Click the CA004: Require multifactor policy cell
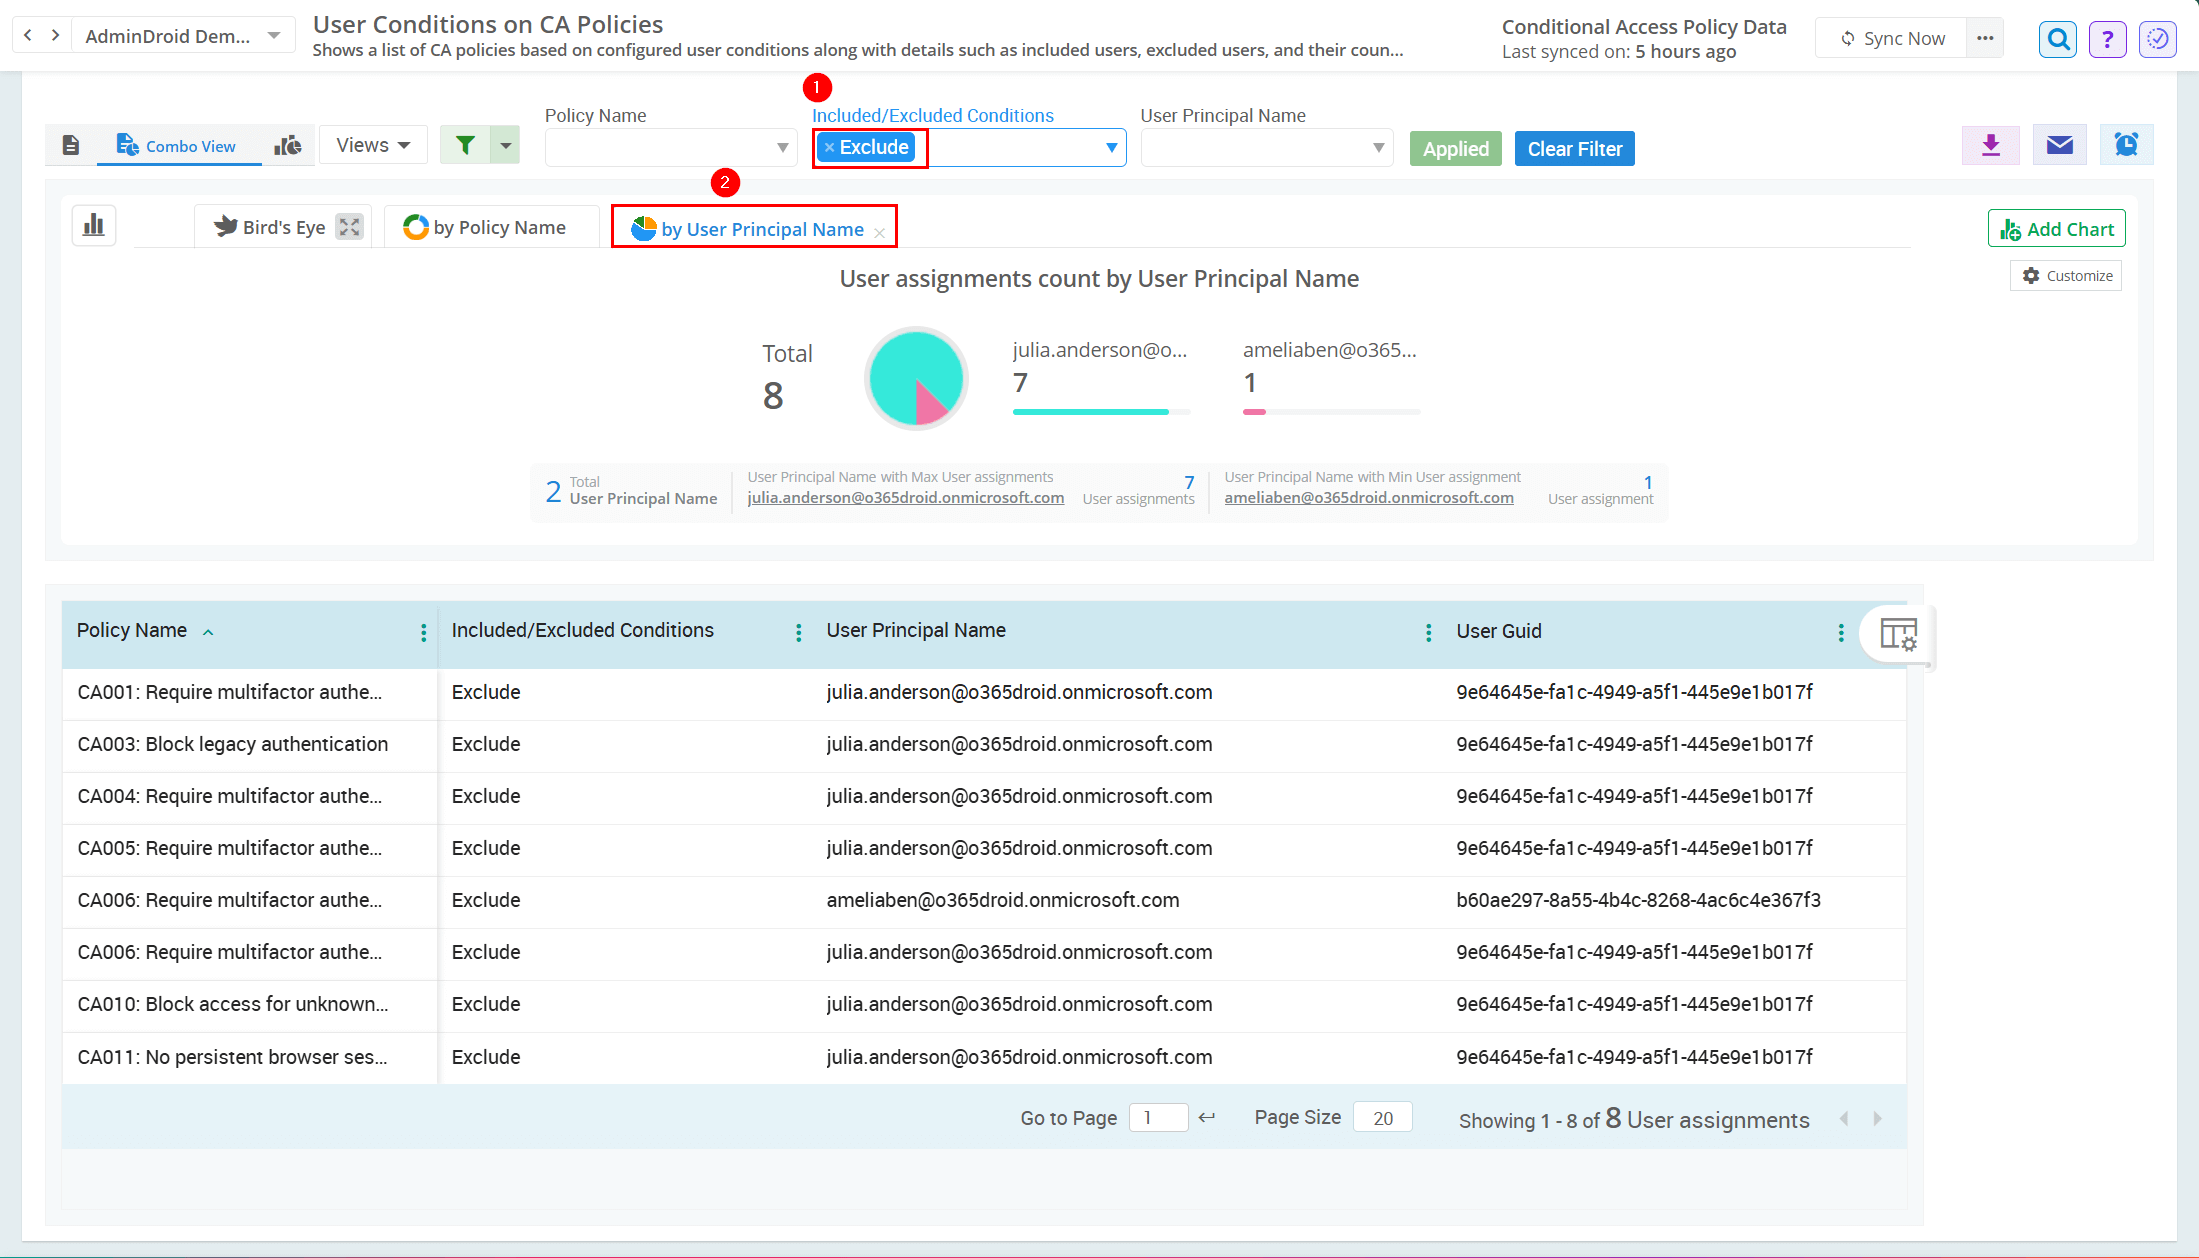The width and height of the screenshot is (2199, 1258). [230, 796]
